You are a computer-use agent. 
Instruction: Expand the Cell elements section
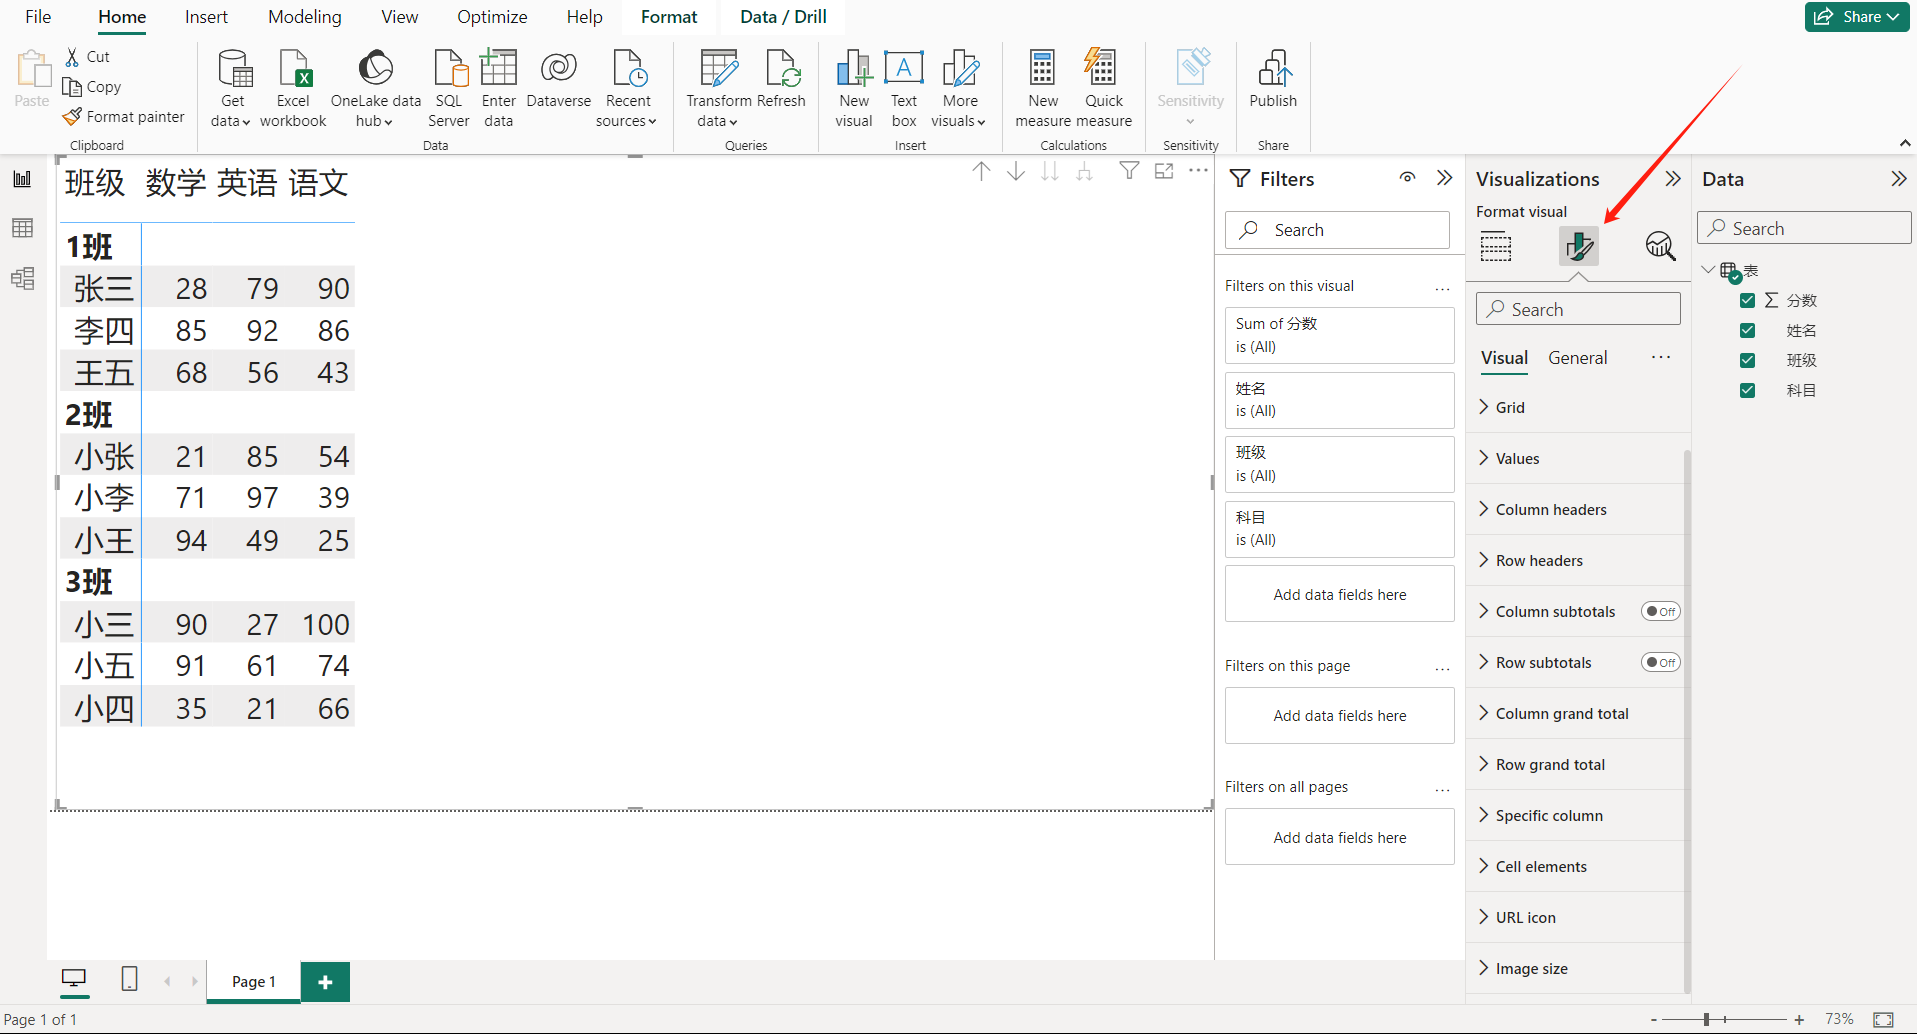point(1540,866)
